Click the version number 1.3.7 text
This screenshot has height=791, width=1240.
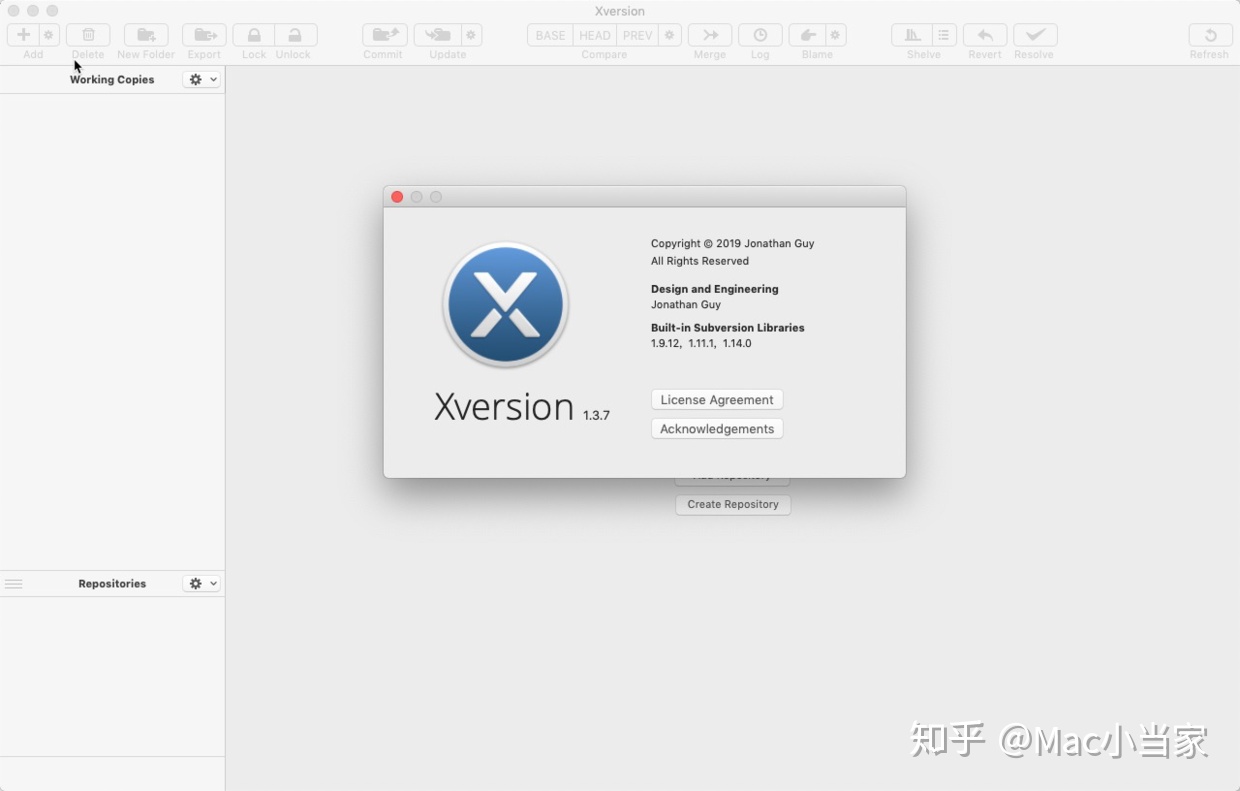pyautogui.click(x=596, y=415)
